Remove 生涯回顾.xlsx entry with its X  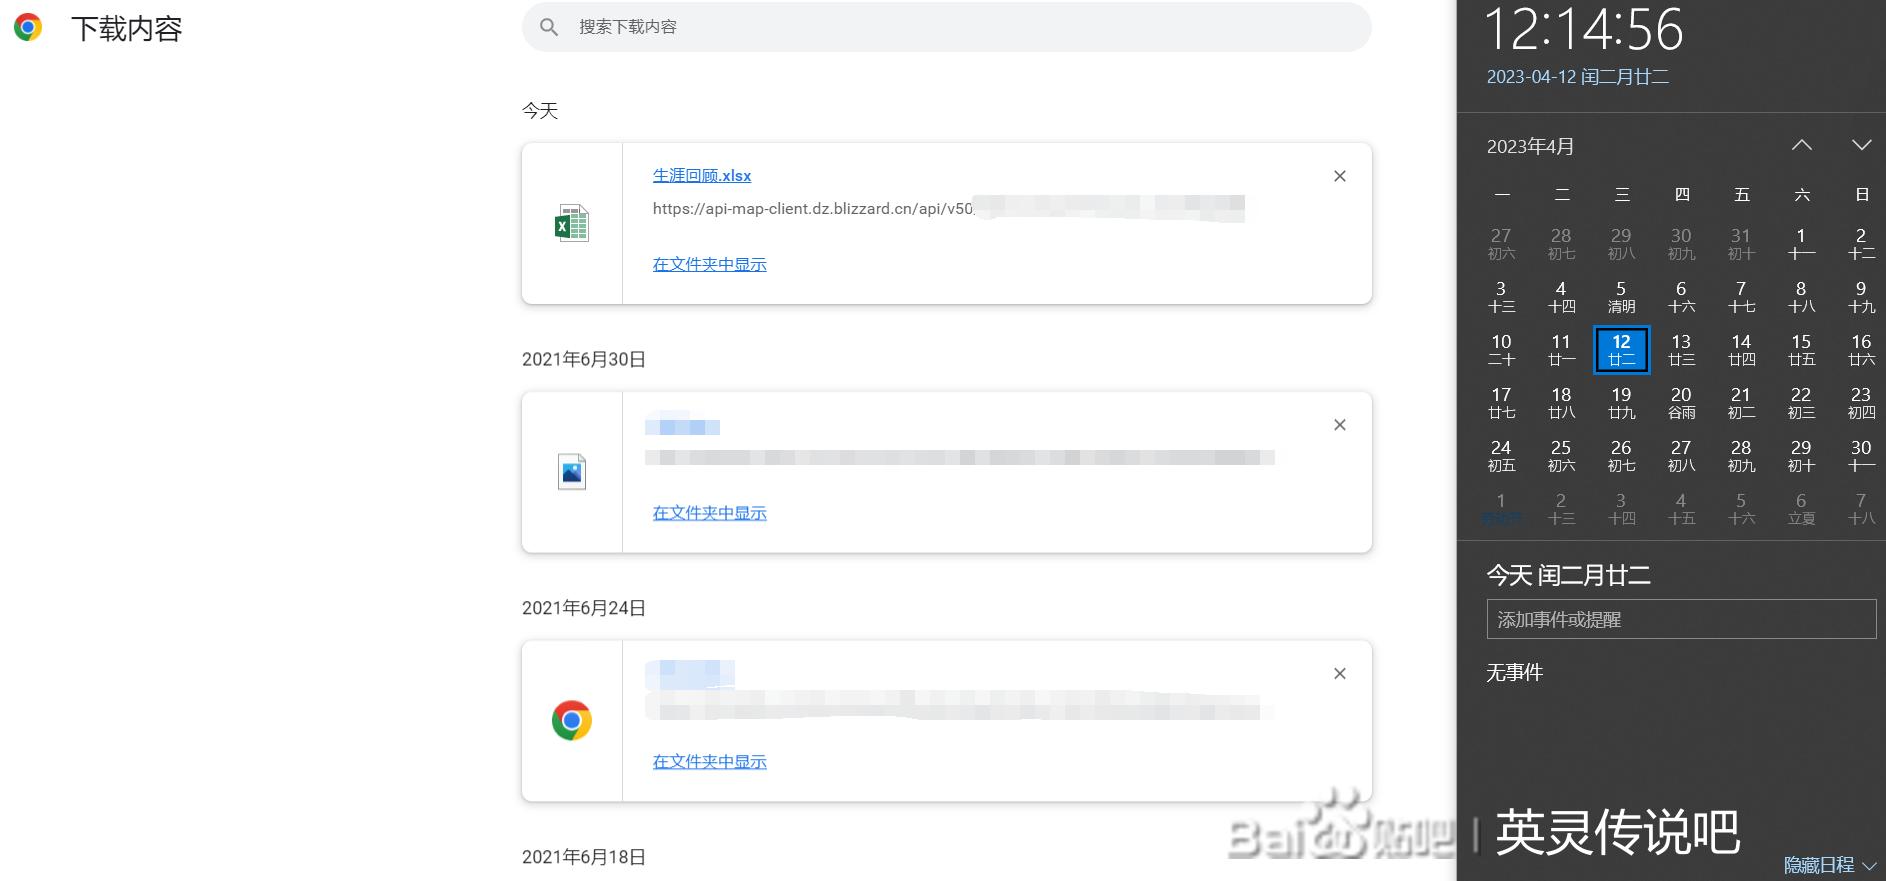(x=1340, y=176)
